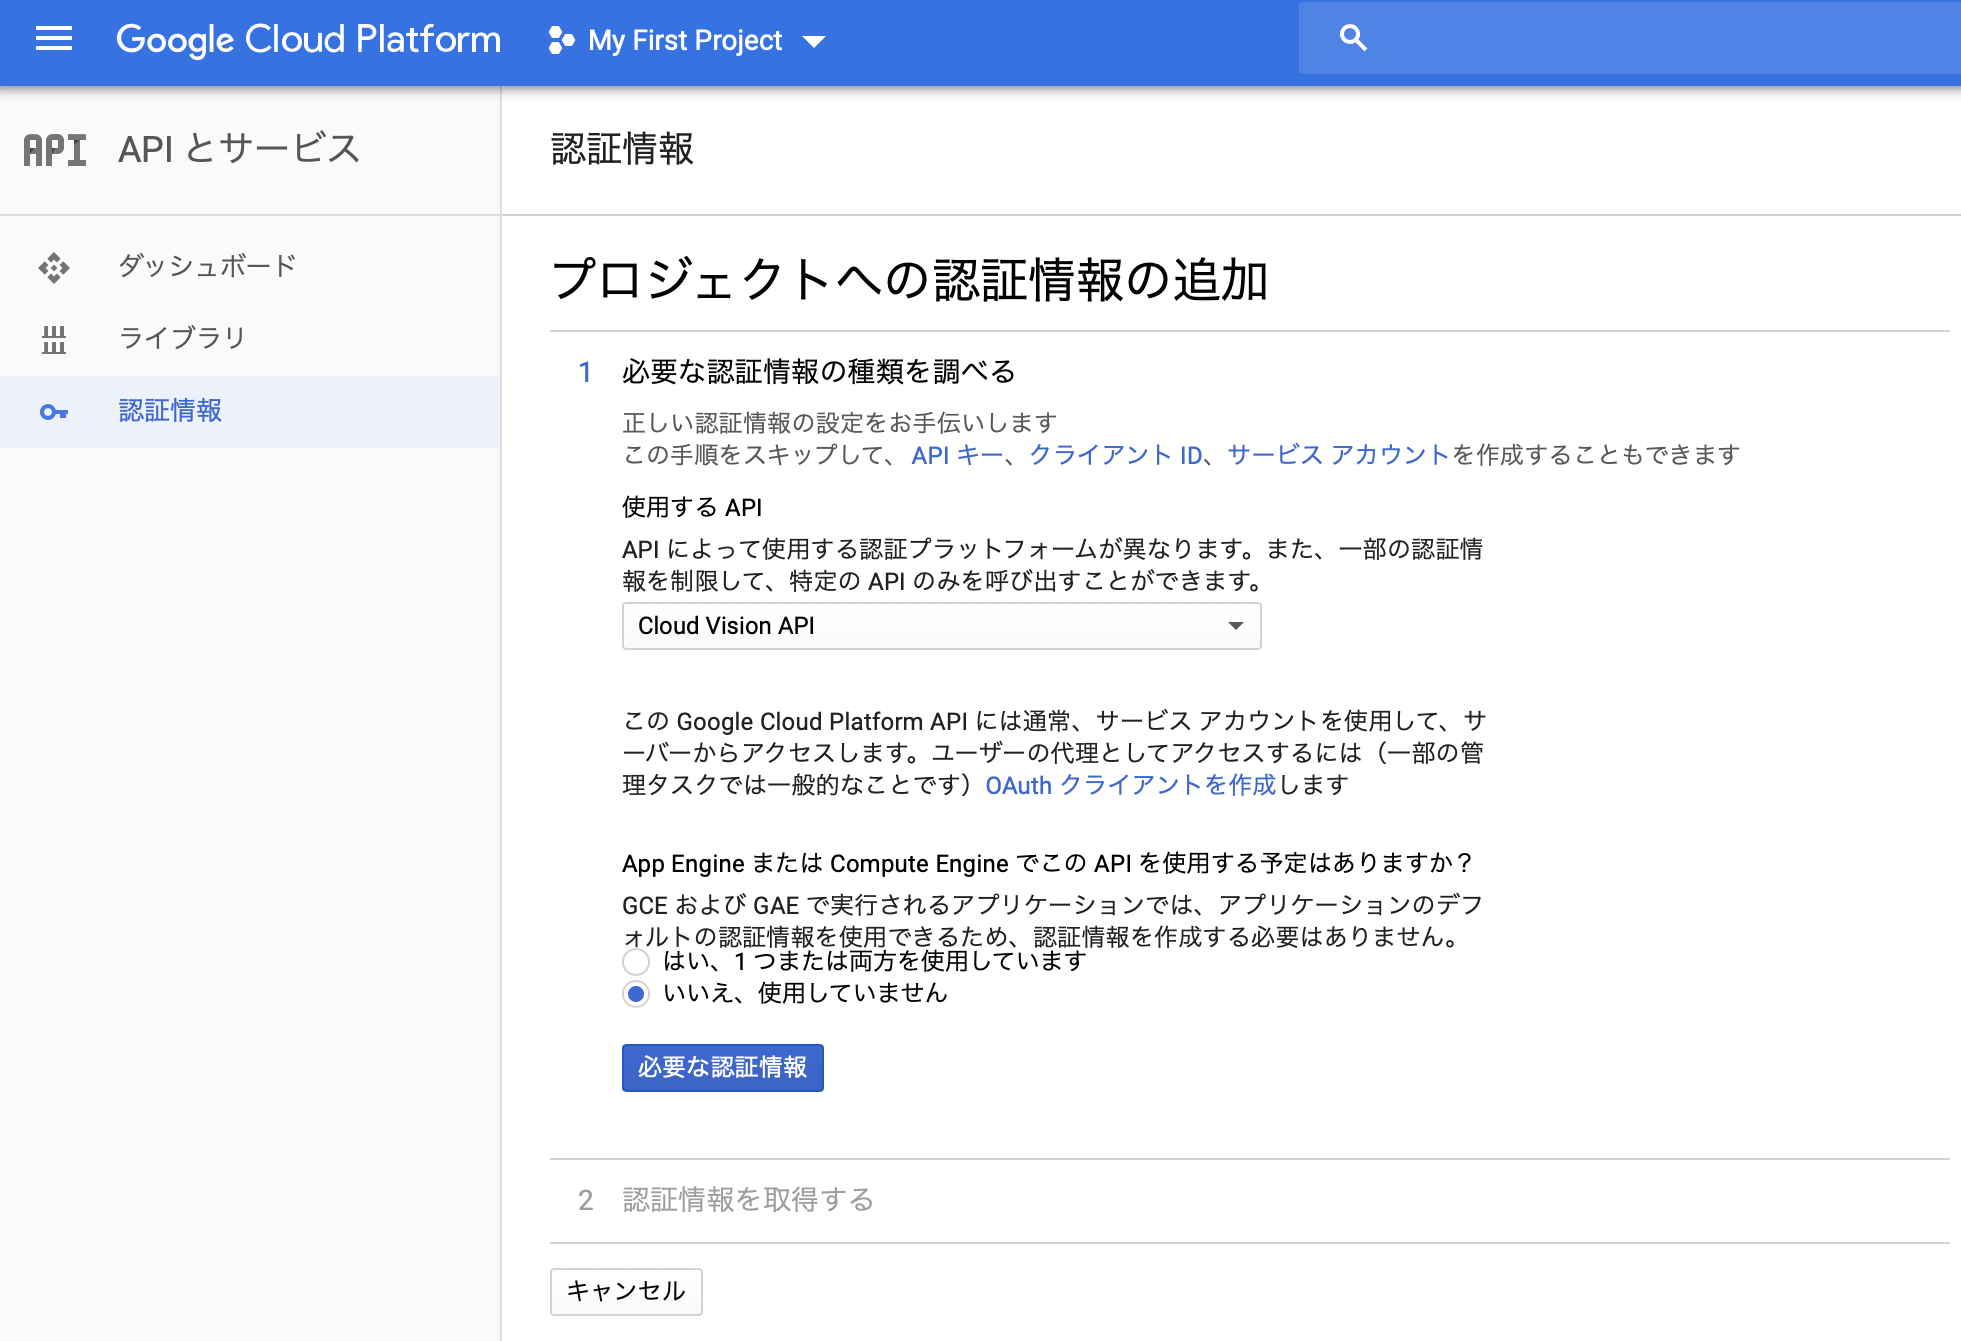Click the キャンセル button at the bottom
1961x1341 pixels.
[625, 1292]
